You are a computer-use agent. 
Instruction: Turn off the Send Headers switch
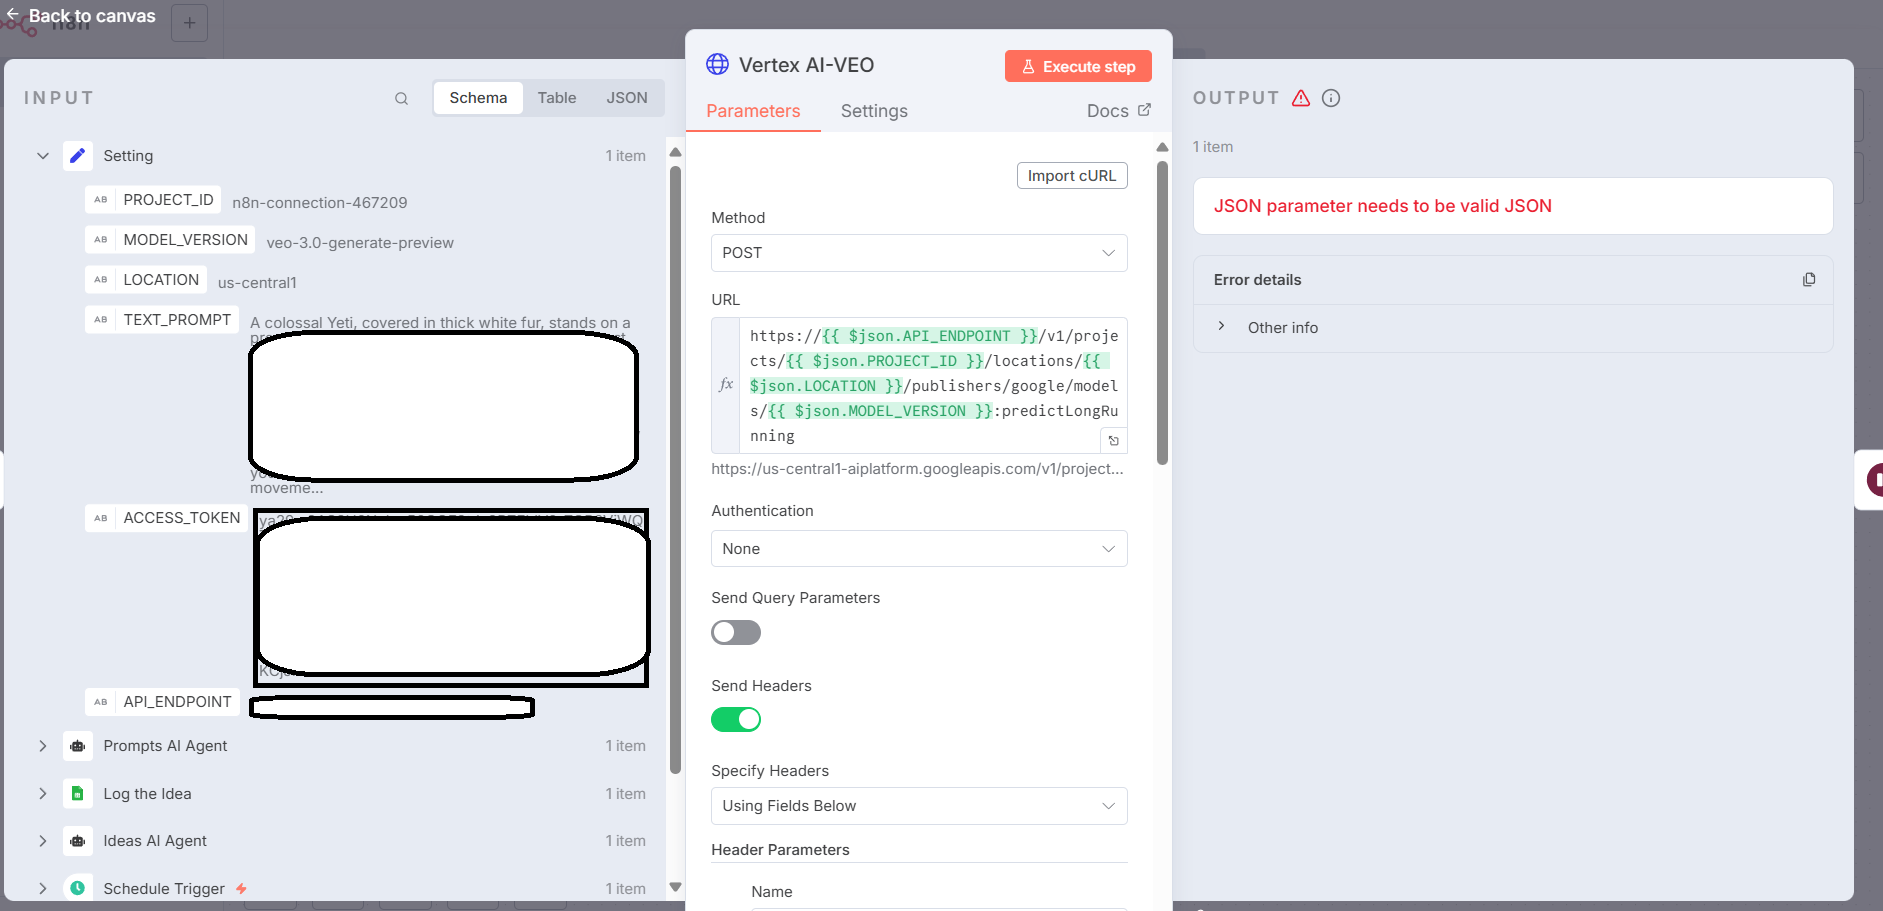pos(736,720)
